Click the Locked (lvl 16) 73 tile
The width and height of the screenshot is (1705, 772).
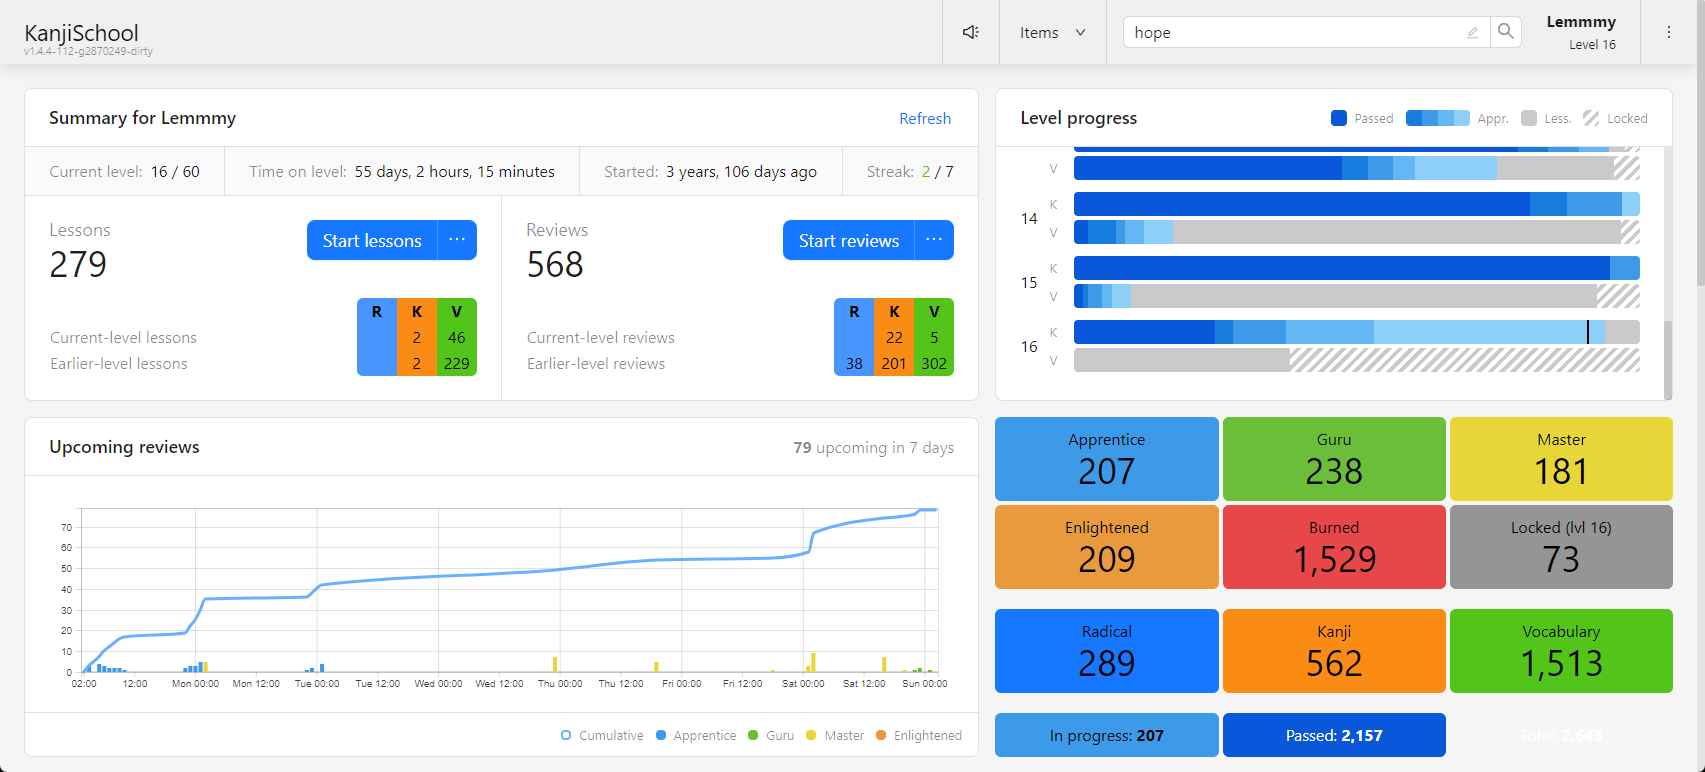coord(1561,547)
